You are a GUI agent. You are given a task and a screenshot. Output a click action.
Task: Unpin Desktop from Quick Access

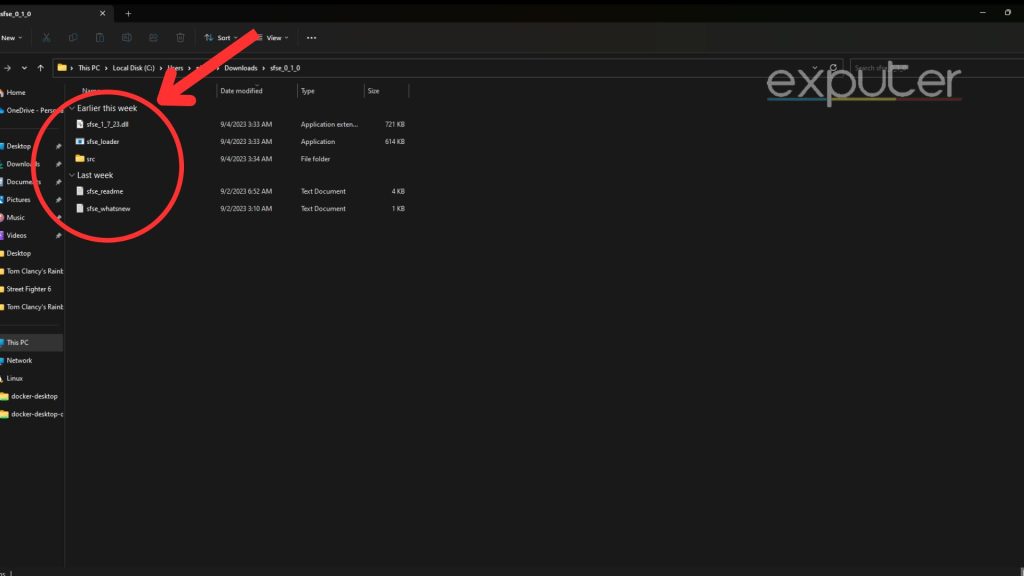click(58, 145)
